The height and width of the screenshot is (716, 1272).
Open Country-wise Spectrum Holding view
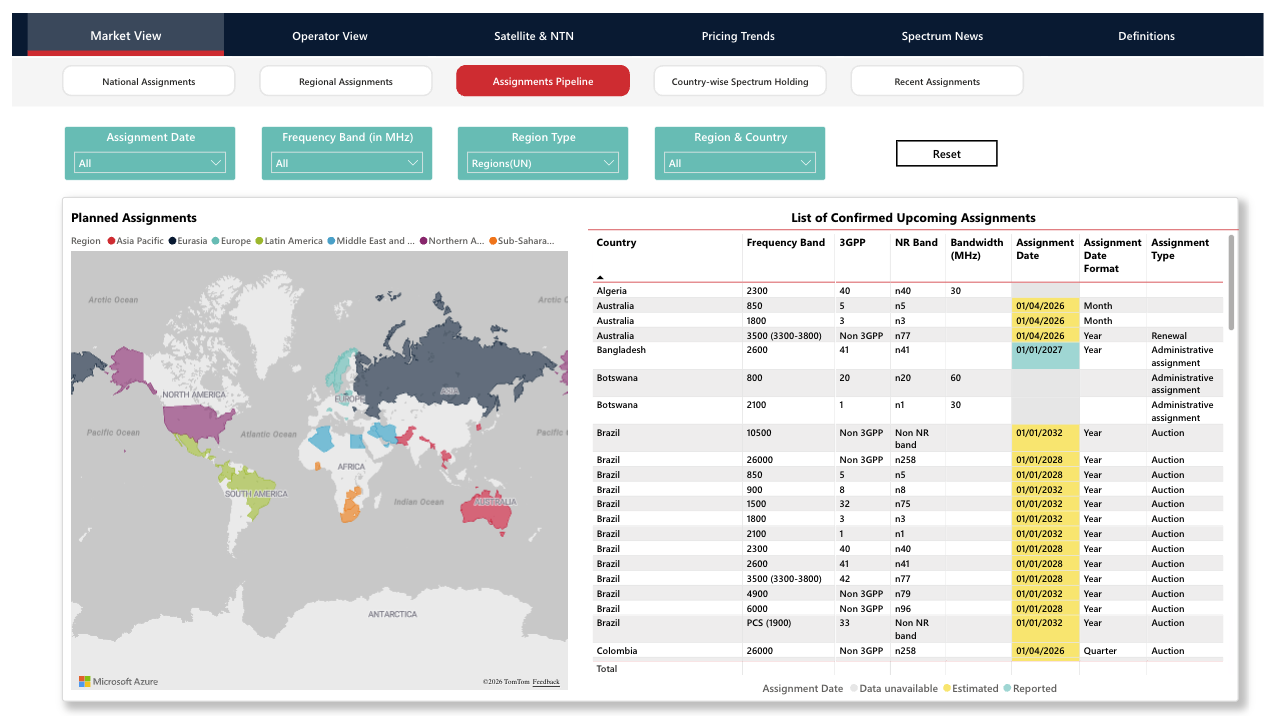pos(740,81)
